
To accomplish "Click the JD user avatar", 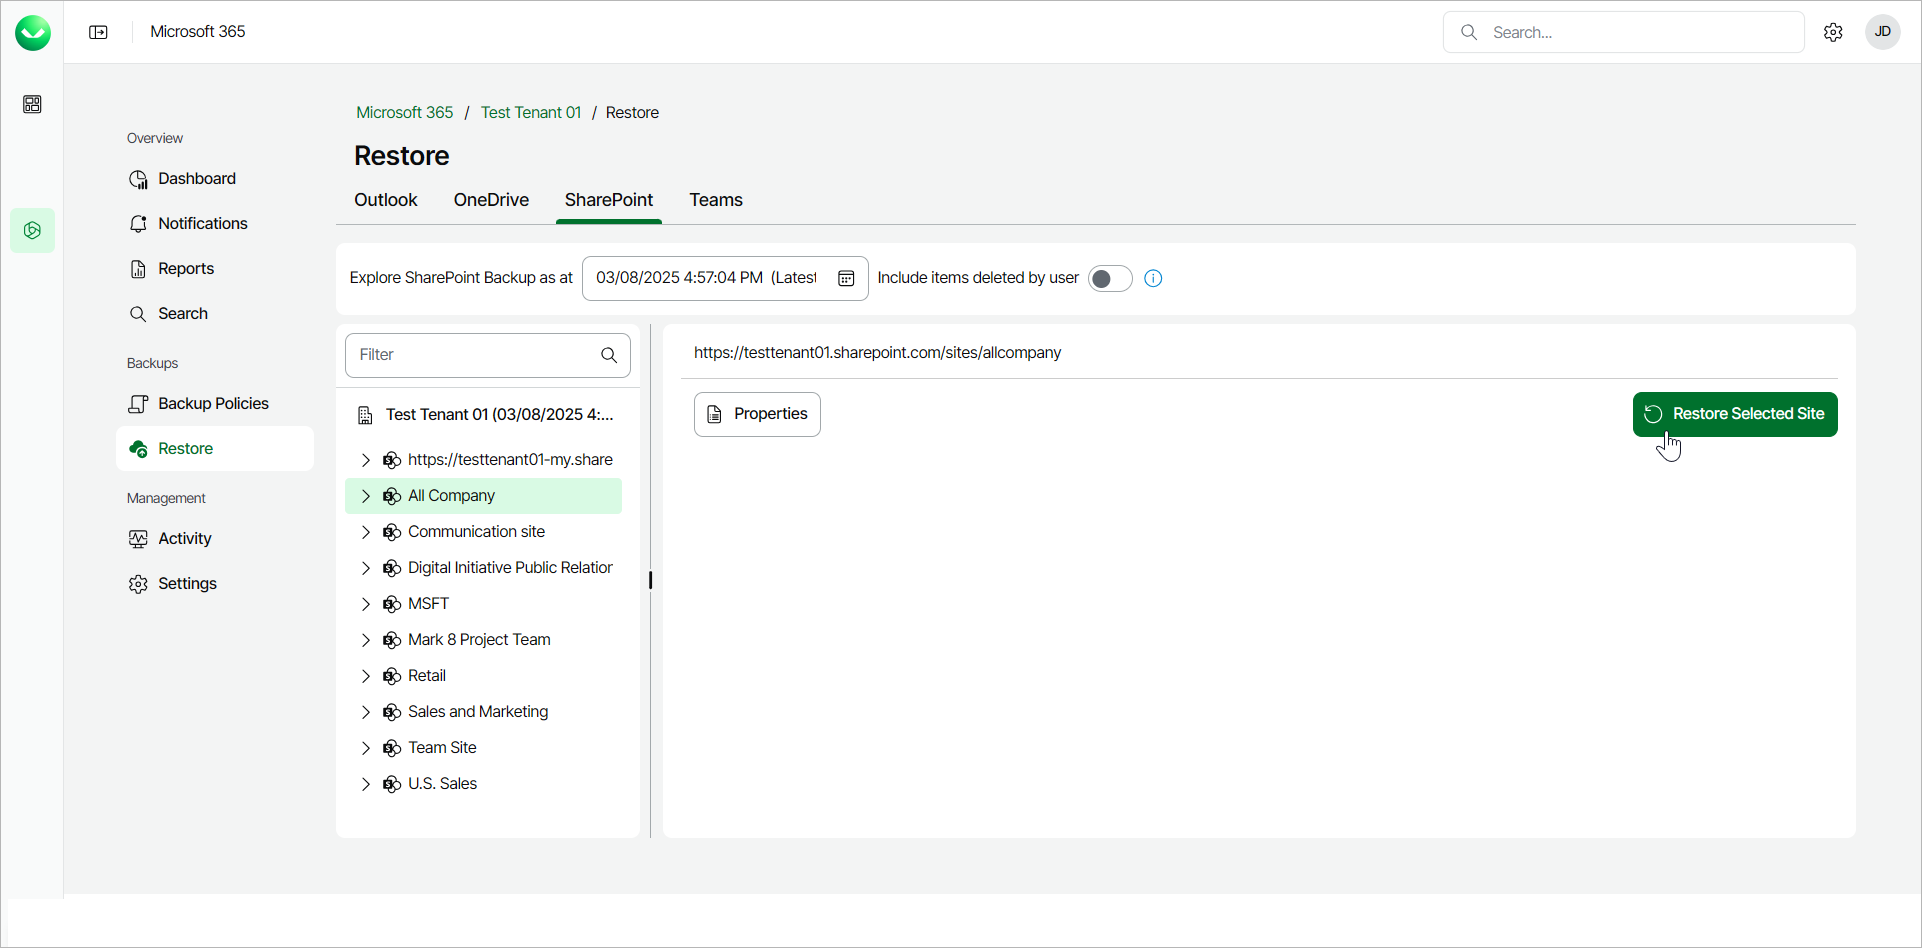I will [1882, 32].
